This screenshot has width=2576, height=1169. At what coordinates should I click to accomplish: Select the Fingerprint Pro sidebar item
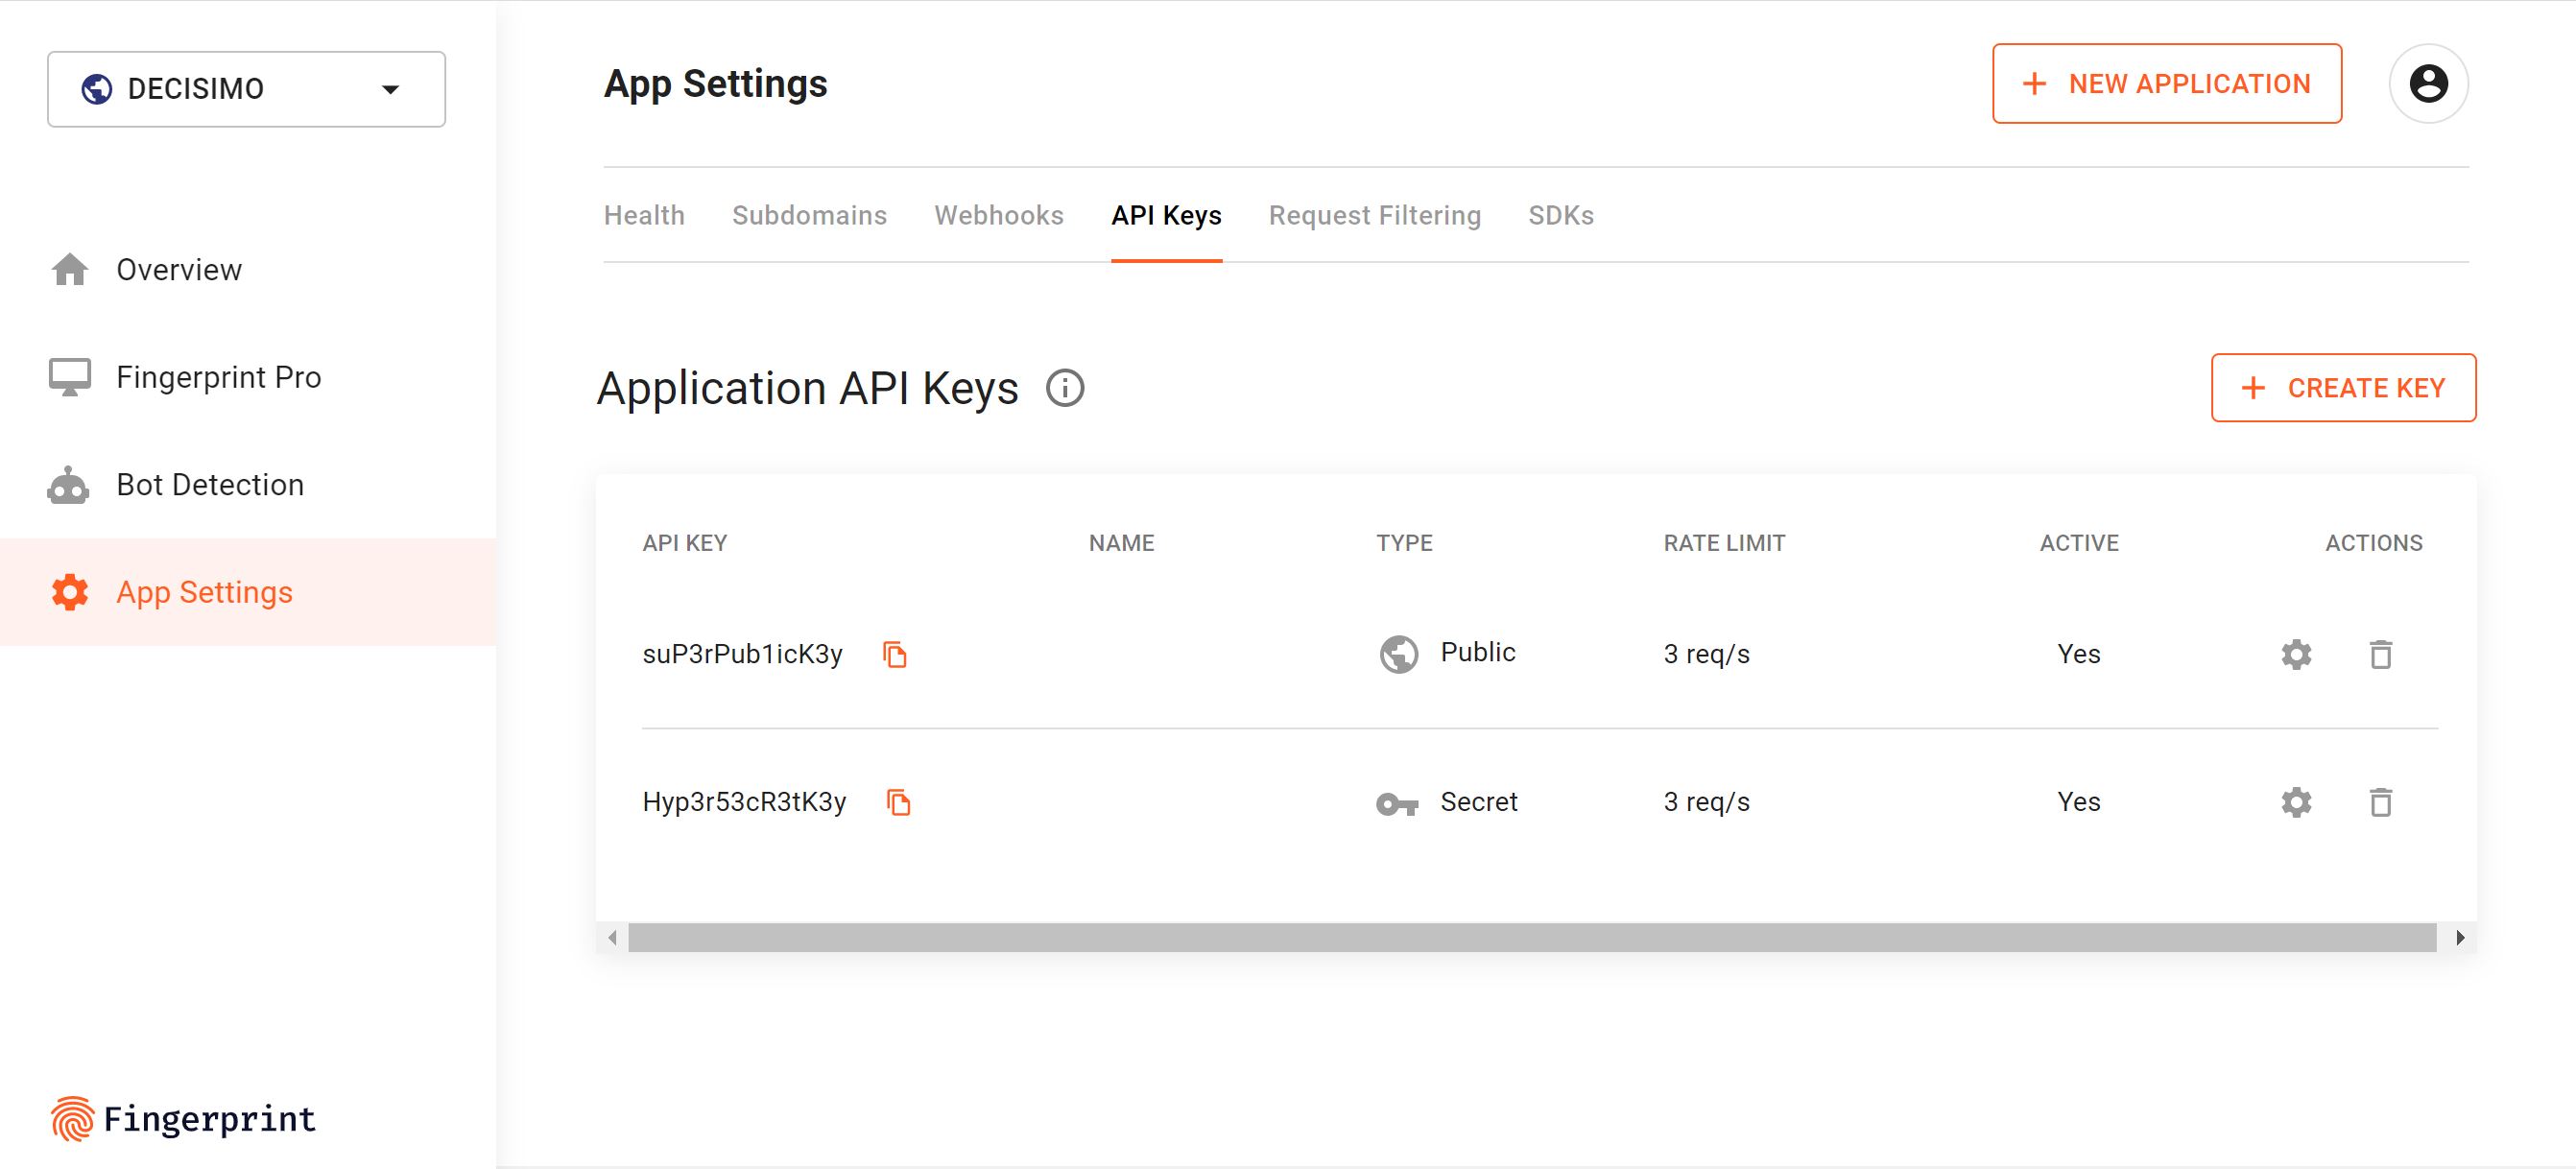pyautogui.click(x=219, y=377)
